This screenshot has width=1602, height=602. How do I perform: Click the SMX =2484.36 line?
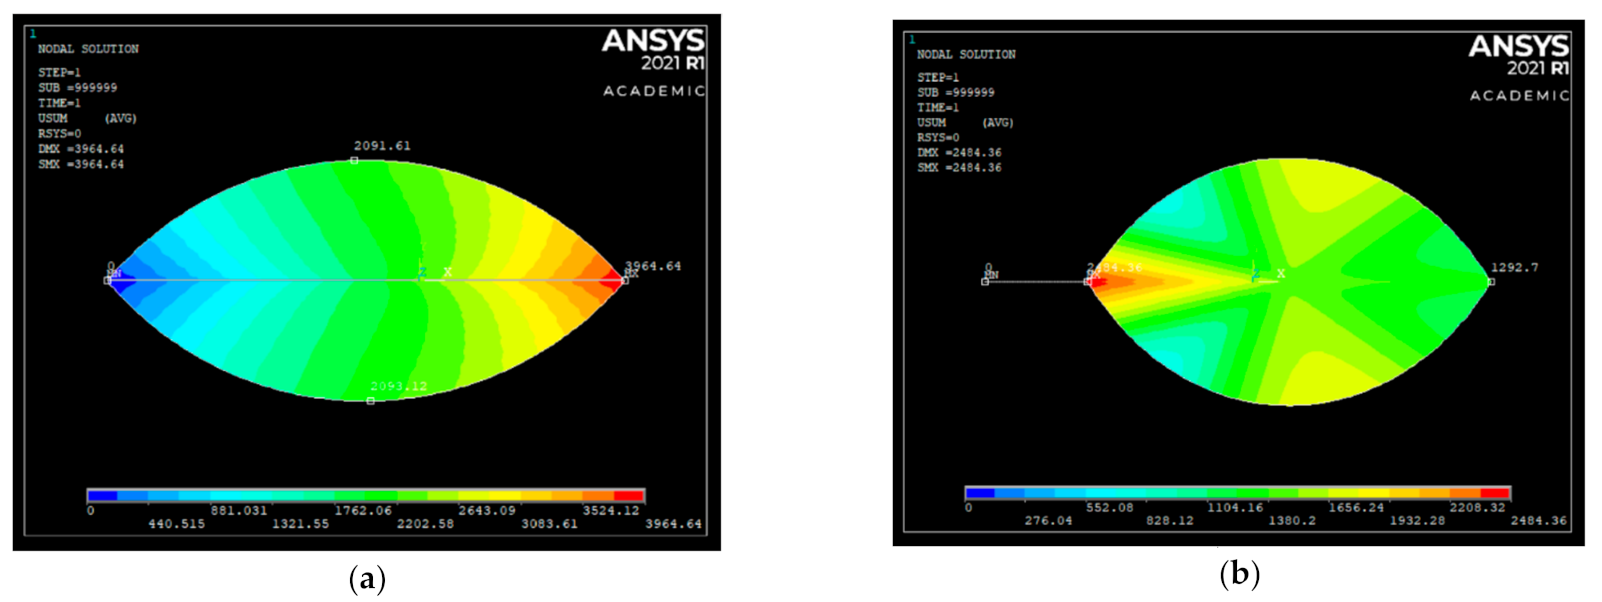(959, 168)
